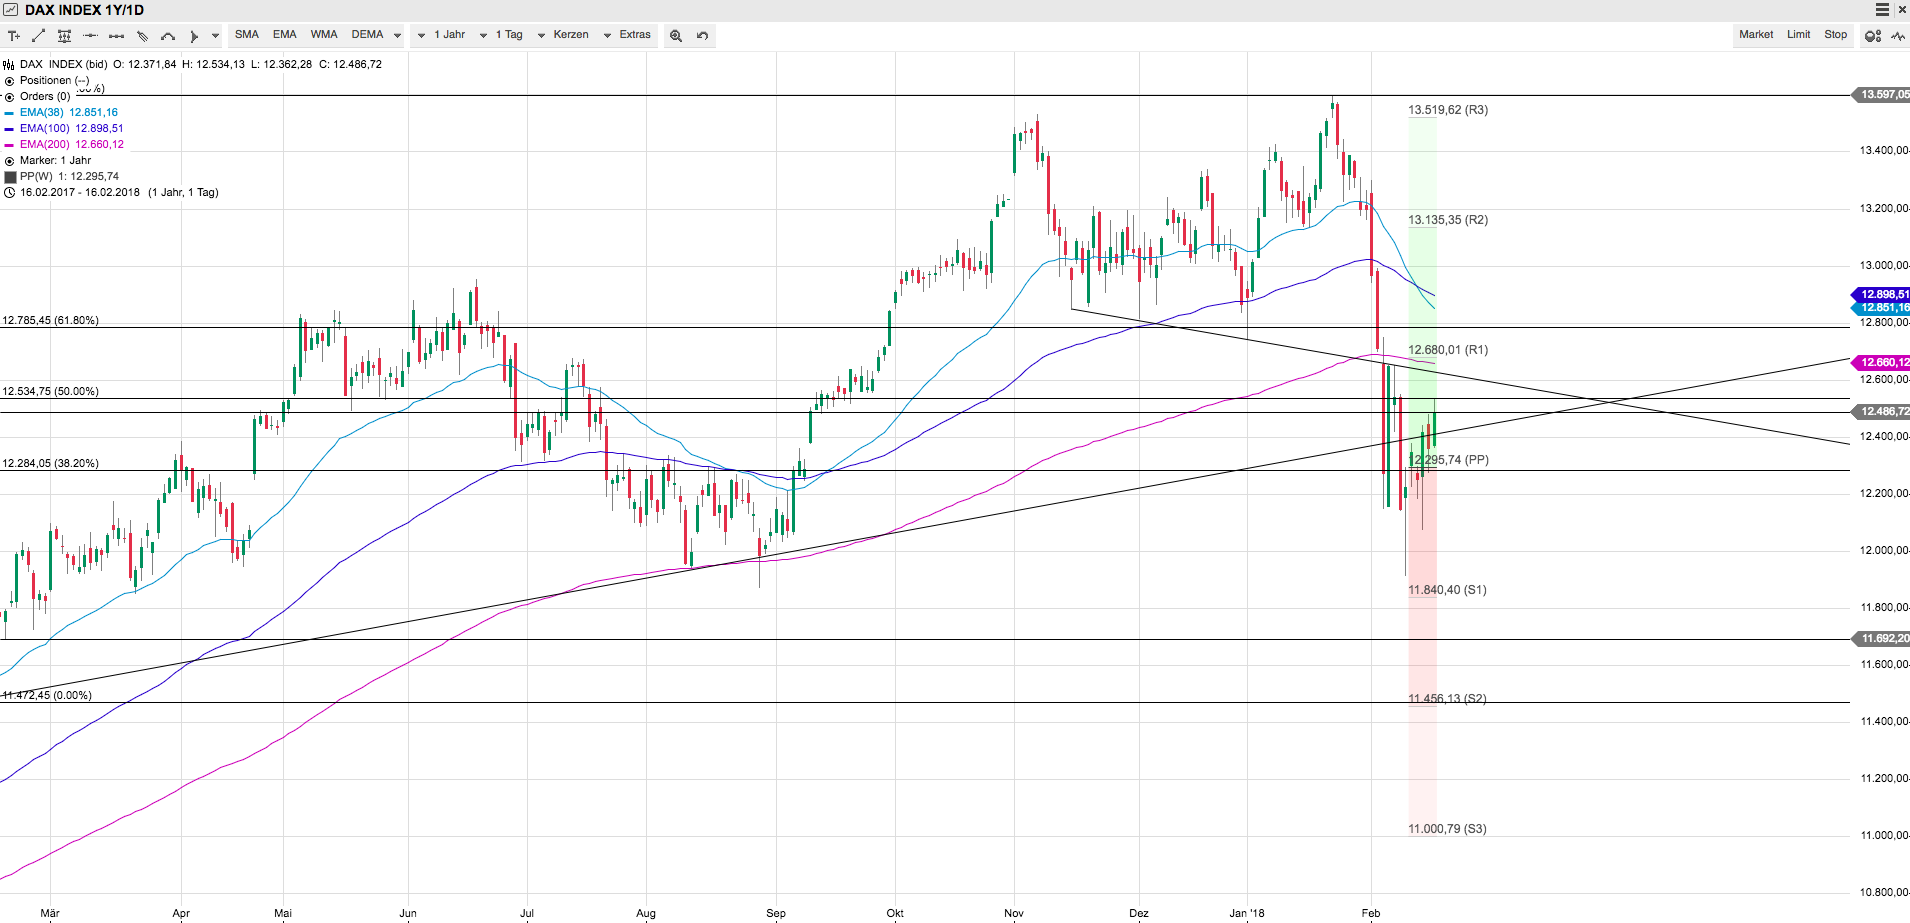Screen dimensions: 1910x923
Task: Click the 12.680,01 (R1) pivot label
Action: click(x=1448, y=350)
